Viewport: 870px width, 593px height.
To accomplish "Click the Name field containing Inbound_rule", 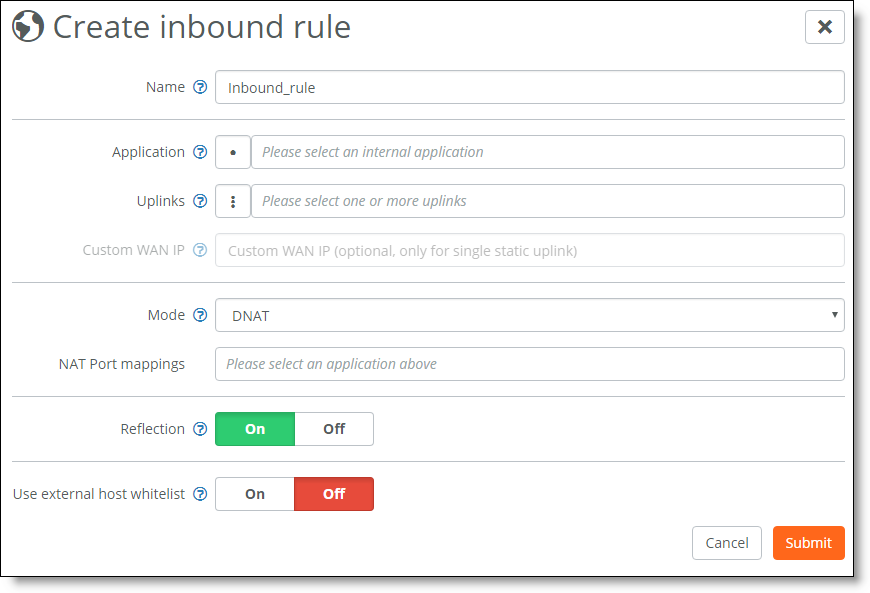I will pos(529,87).
